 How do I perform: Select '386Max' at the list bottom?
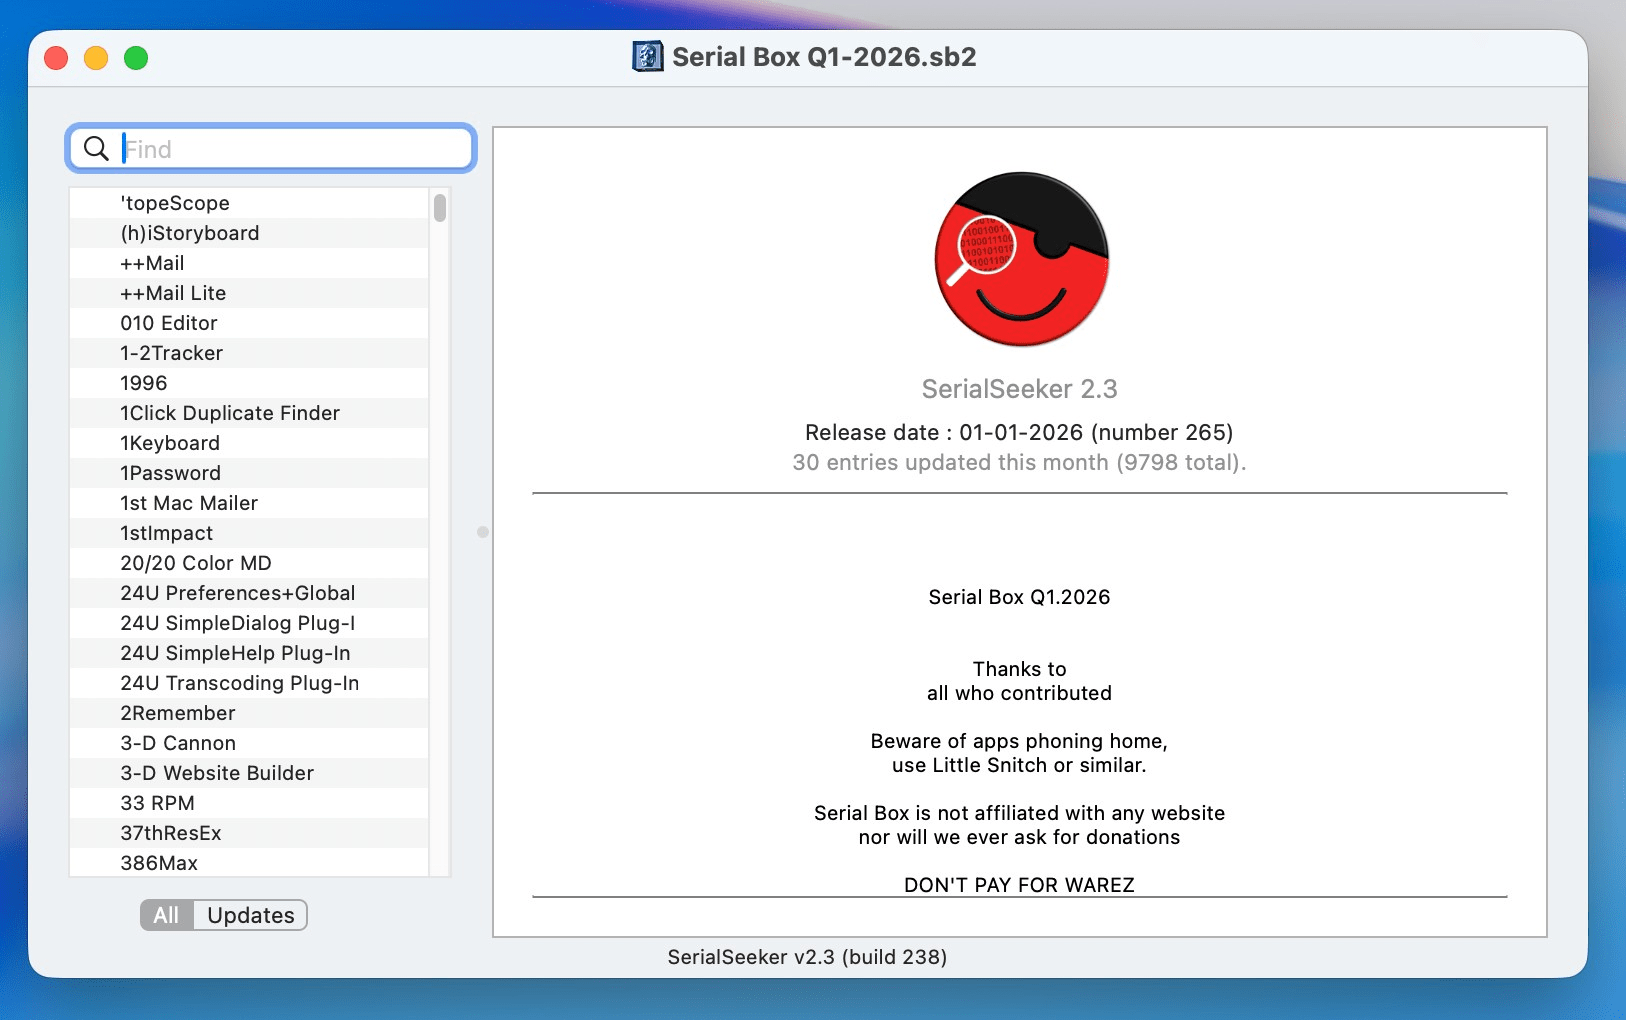point(158,862)
